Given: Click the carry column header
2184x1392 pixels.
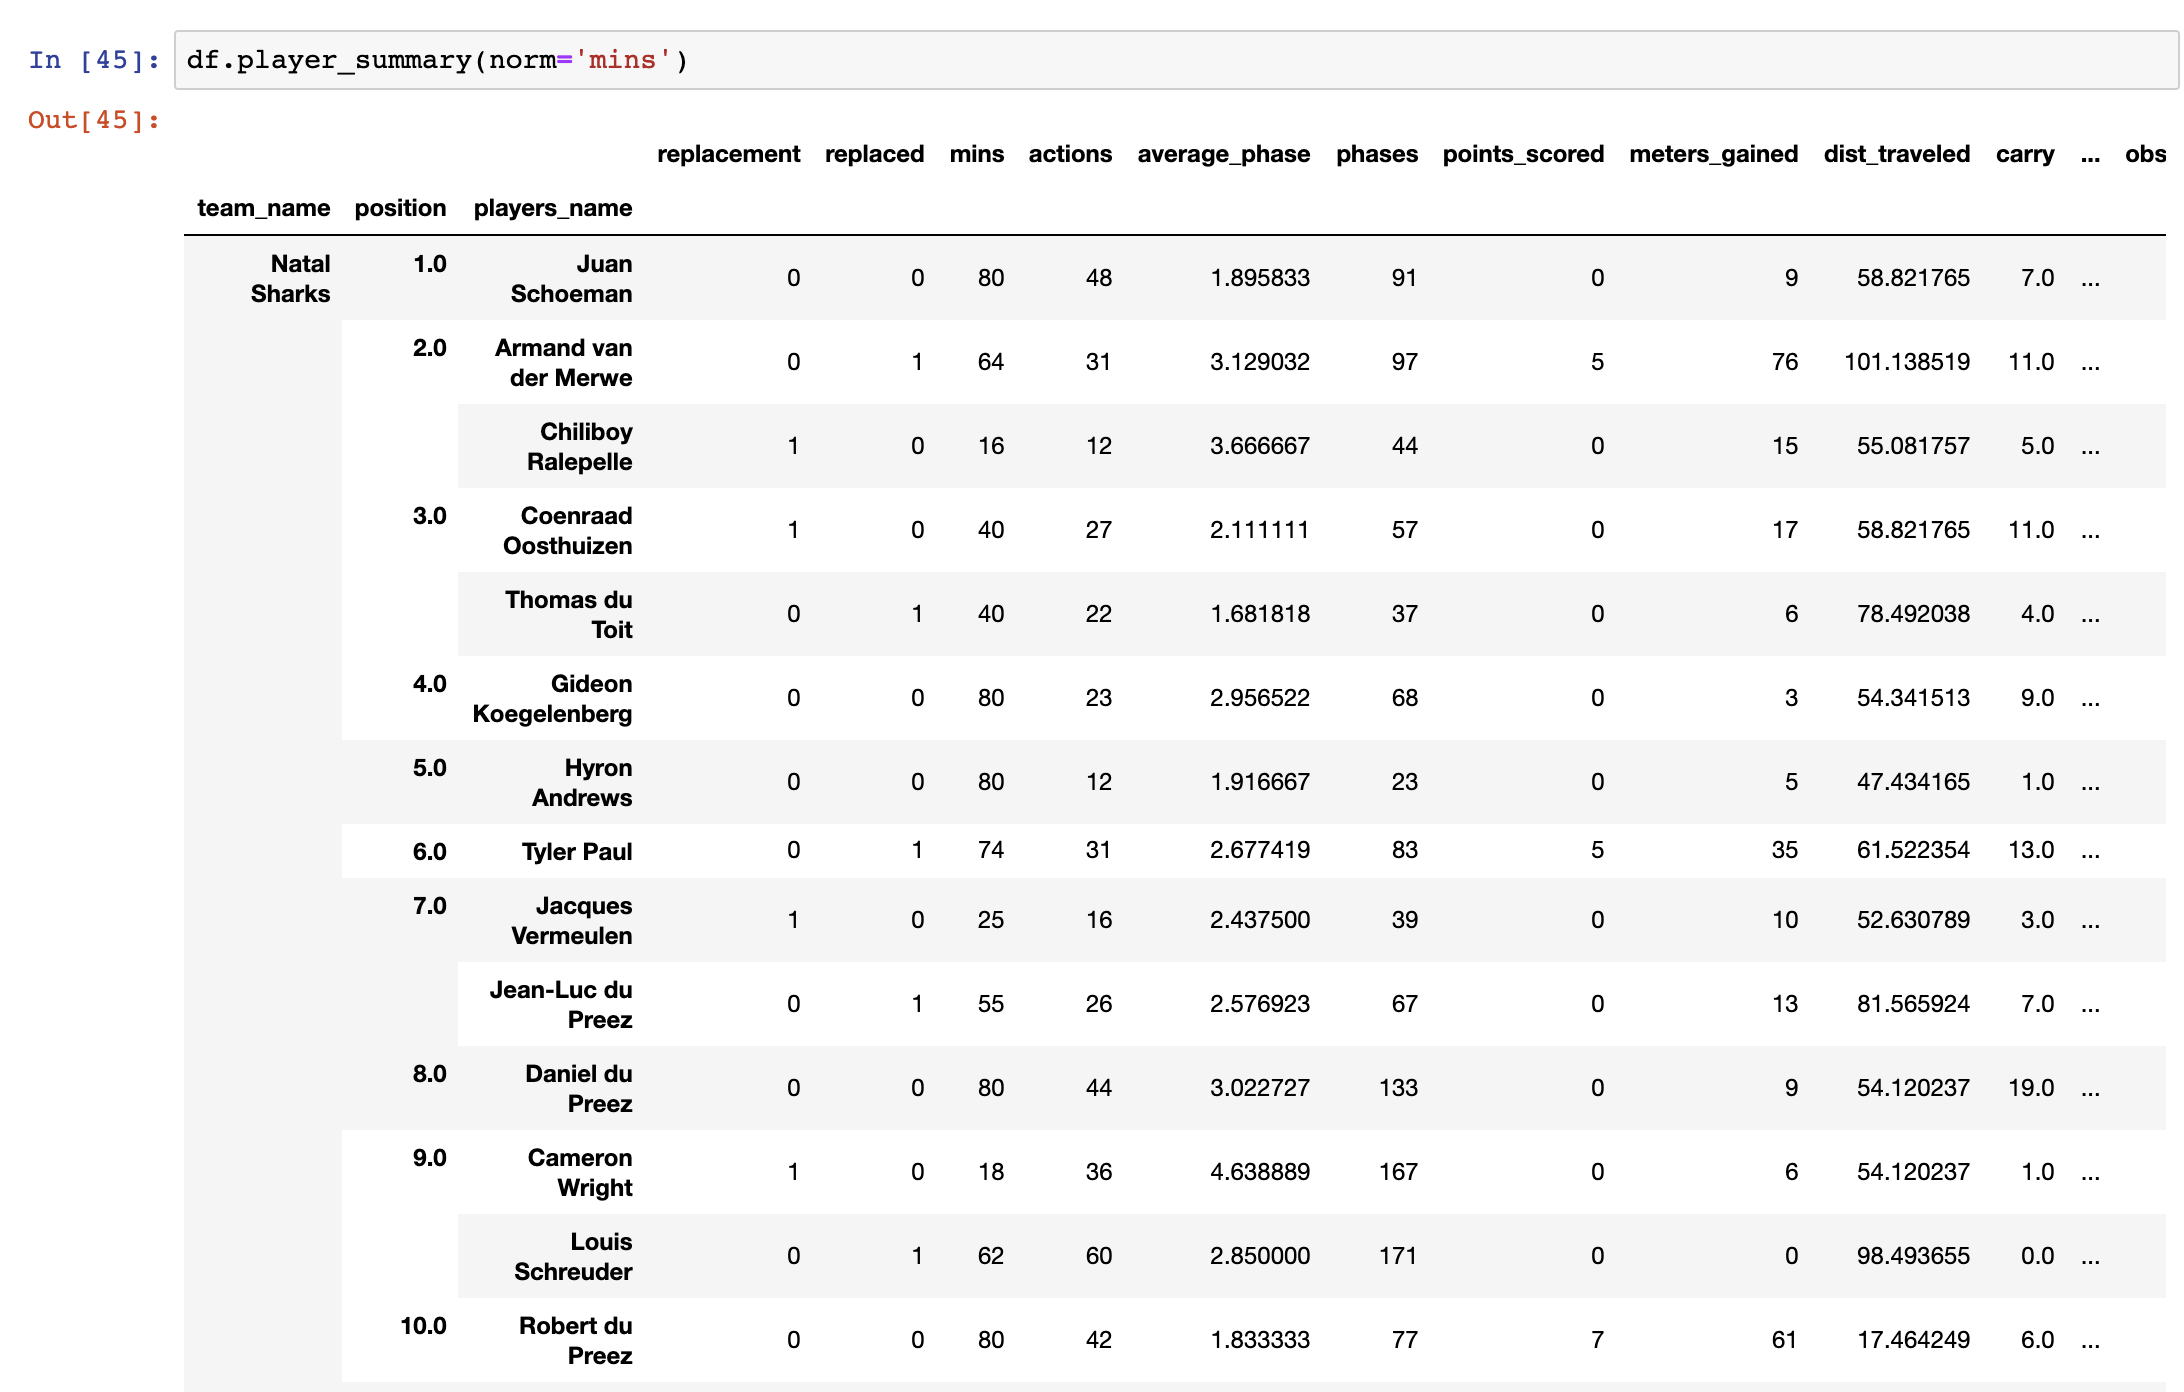Looking at the screenshot, I should point(2024,154).
